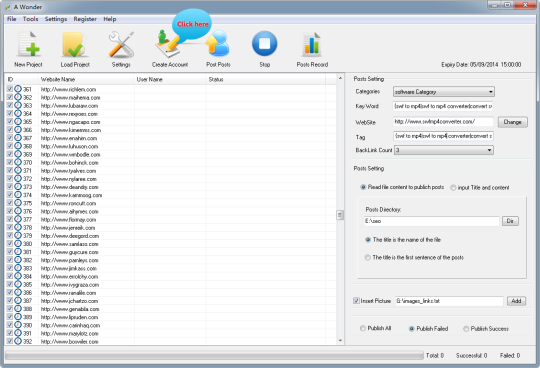Image resolution: width=540 pixels, height=368 pixels.
Task: Click the Create Account toolbar icon
Action: click(168, 44)
